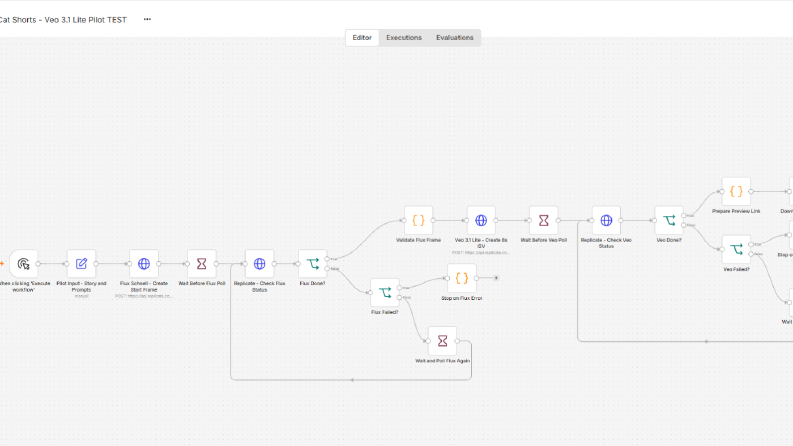
Task: Select Wait and Poll Flux Again node
Action: (443, 341)
